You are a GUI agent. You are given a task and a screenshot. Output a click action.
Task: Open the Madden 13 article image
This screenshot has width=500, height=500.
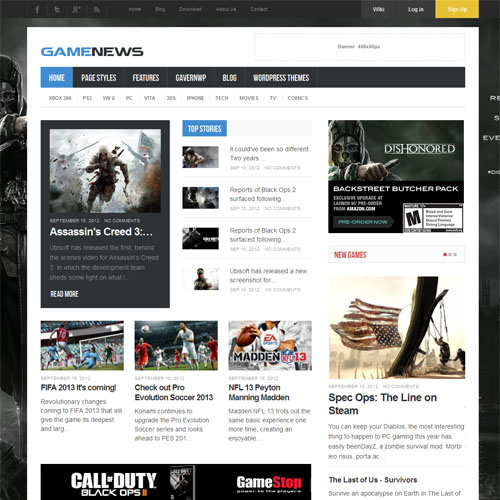[270, 345]
